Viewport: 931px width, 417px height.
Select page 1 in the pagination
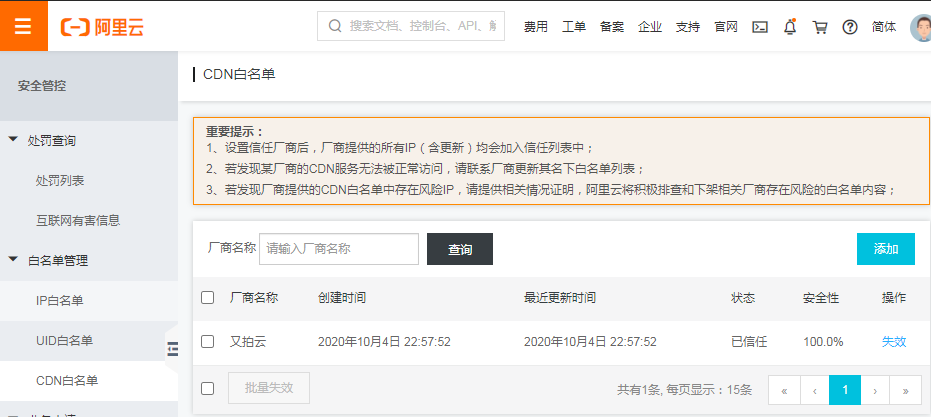[845, 390]
